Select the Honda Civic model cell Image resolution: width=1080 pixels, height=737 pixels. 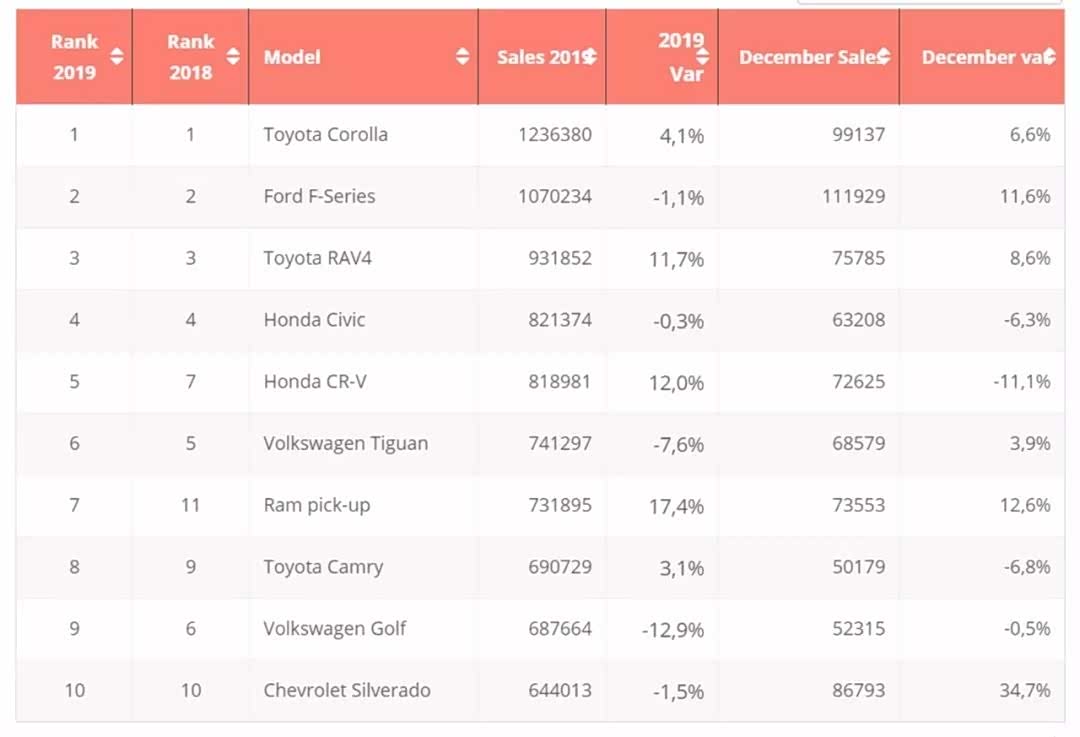point(314,321)
